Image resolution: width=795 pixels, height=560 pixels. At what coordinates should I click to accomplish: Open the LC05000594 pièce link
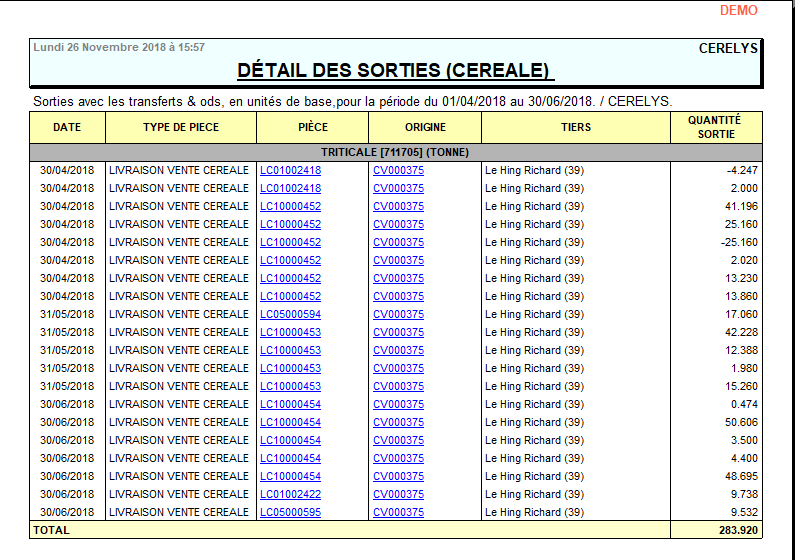pos(290,314)
